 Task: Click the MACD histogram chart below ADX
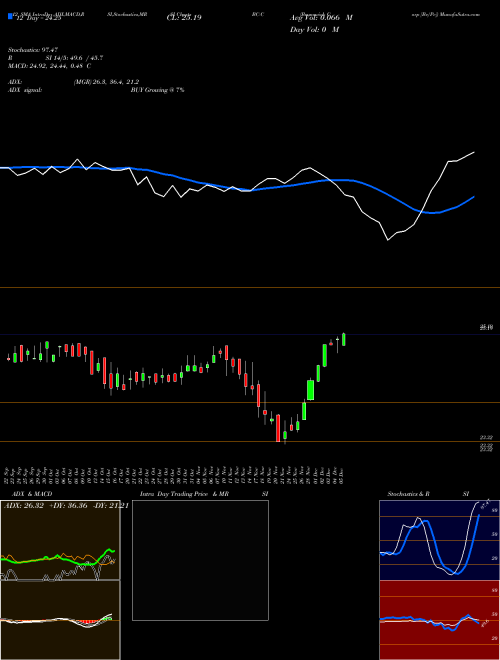coord(60,620)
